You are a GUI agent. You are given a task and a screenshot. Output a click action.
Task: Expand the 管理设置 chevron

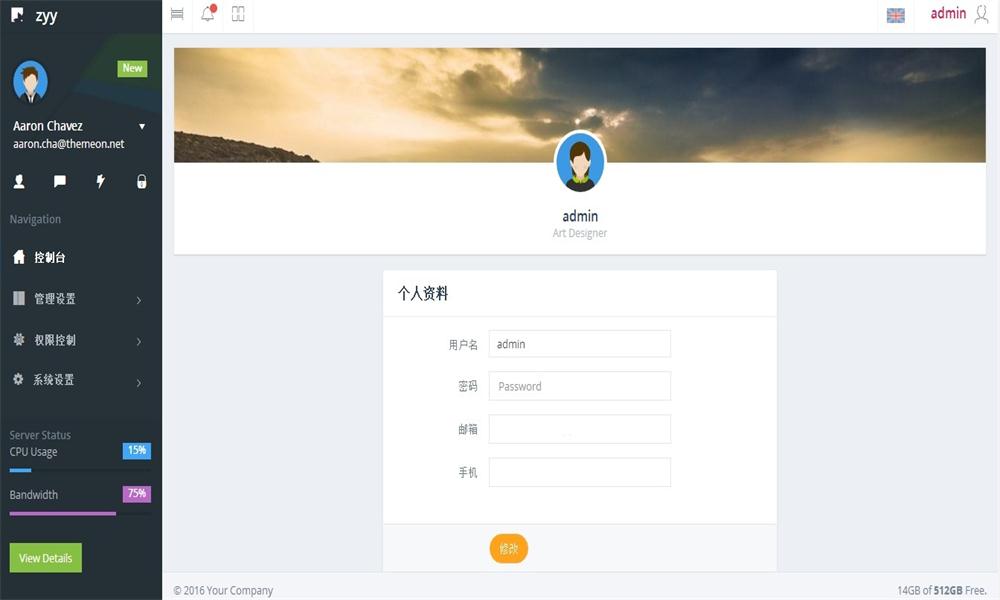tap(139, 300)
